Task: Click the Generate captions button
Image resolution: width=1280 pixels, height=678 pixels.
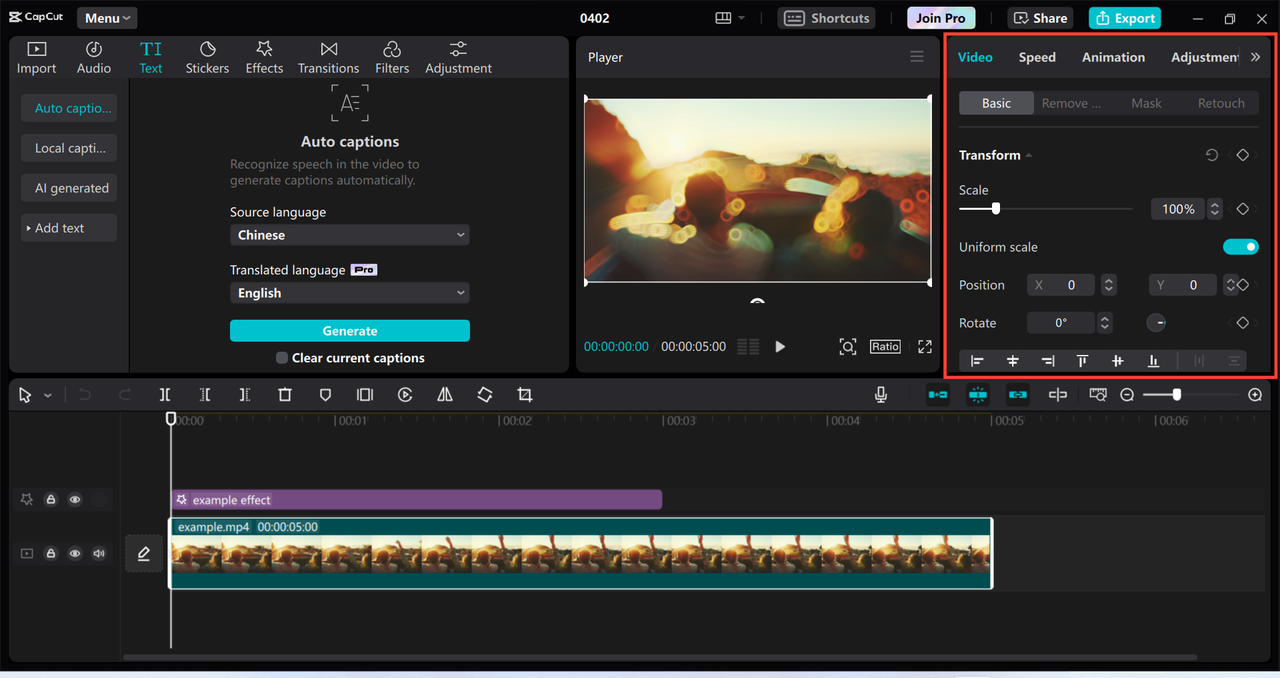Action: 350,331
